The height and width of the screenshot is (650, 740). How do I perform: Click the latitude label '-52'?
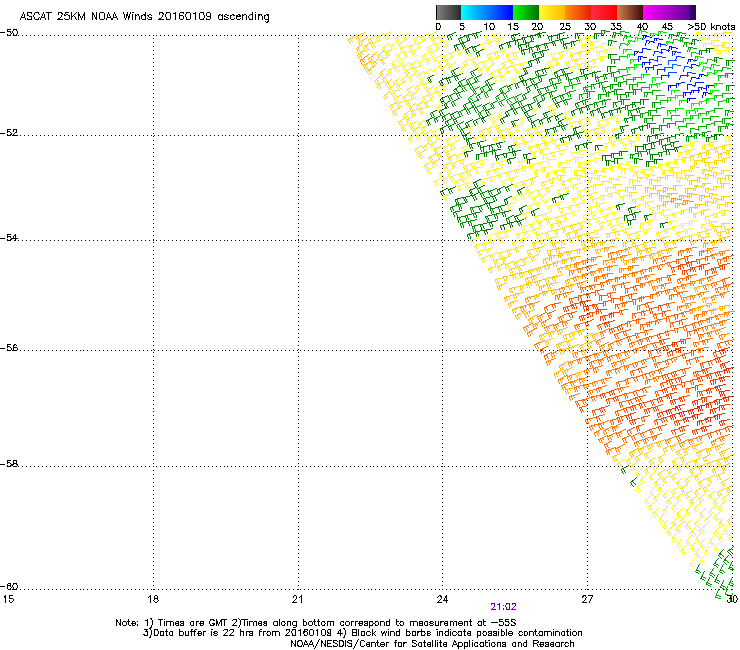[9, 133]
